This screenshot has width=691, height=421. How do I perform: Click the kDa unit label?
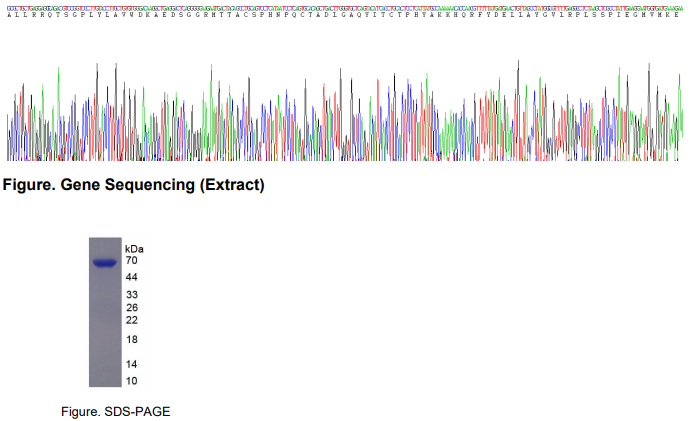tap(134, 247)
